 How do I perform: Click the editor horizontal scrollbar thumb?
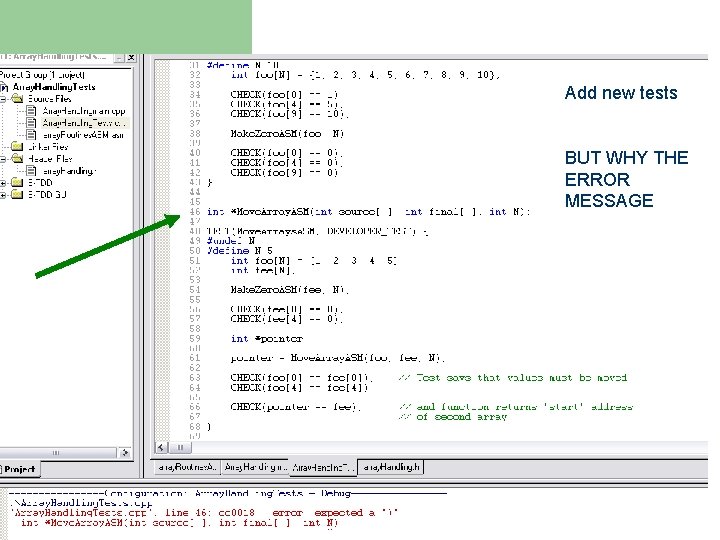(x=180, y=447)
